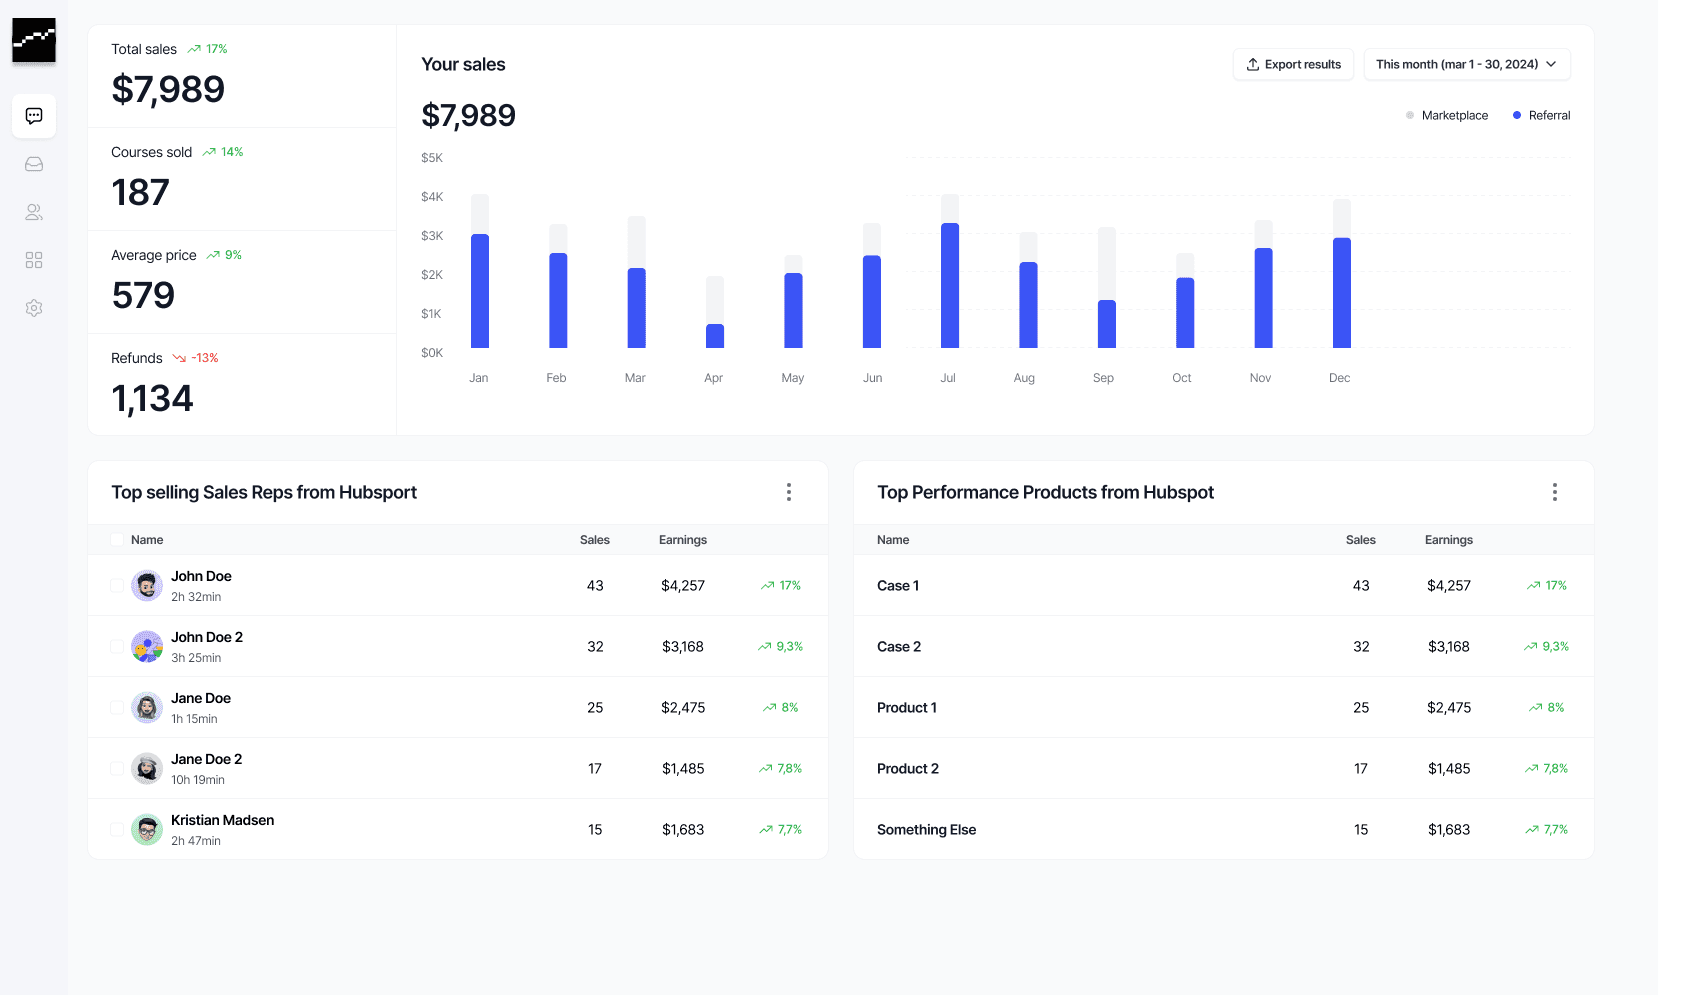Image resolution: width=1682 pixels, height=996 pixels.
Task: Click John Doe's avatar
Action: pyautogui.click(x=147, y=586)
